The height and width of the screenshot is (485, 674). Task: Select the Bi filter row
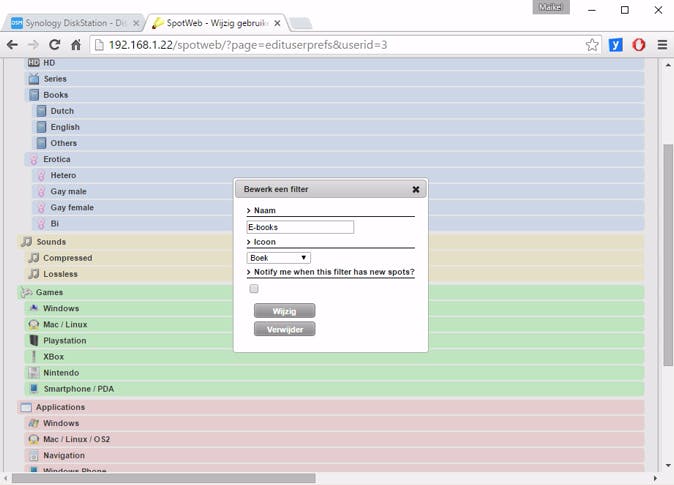(338, 224)
